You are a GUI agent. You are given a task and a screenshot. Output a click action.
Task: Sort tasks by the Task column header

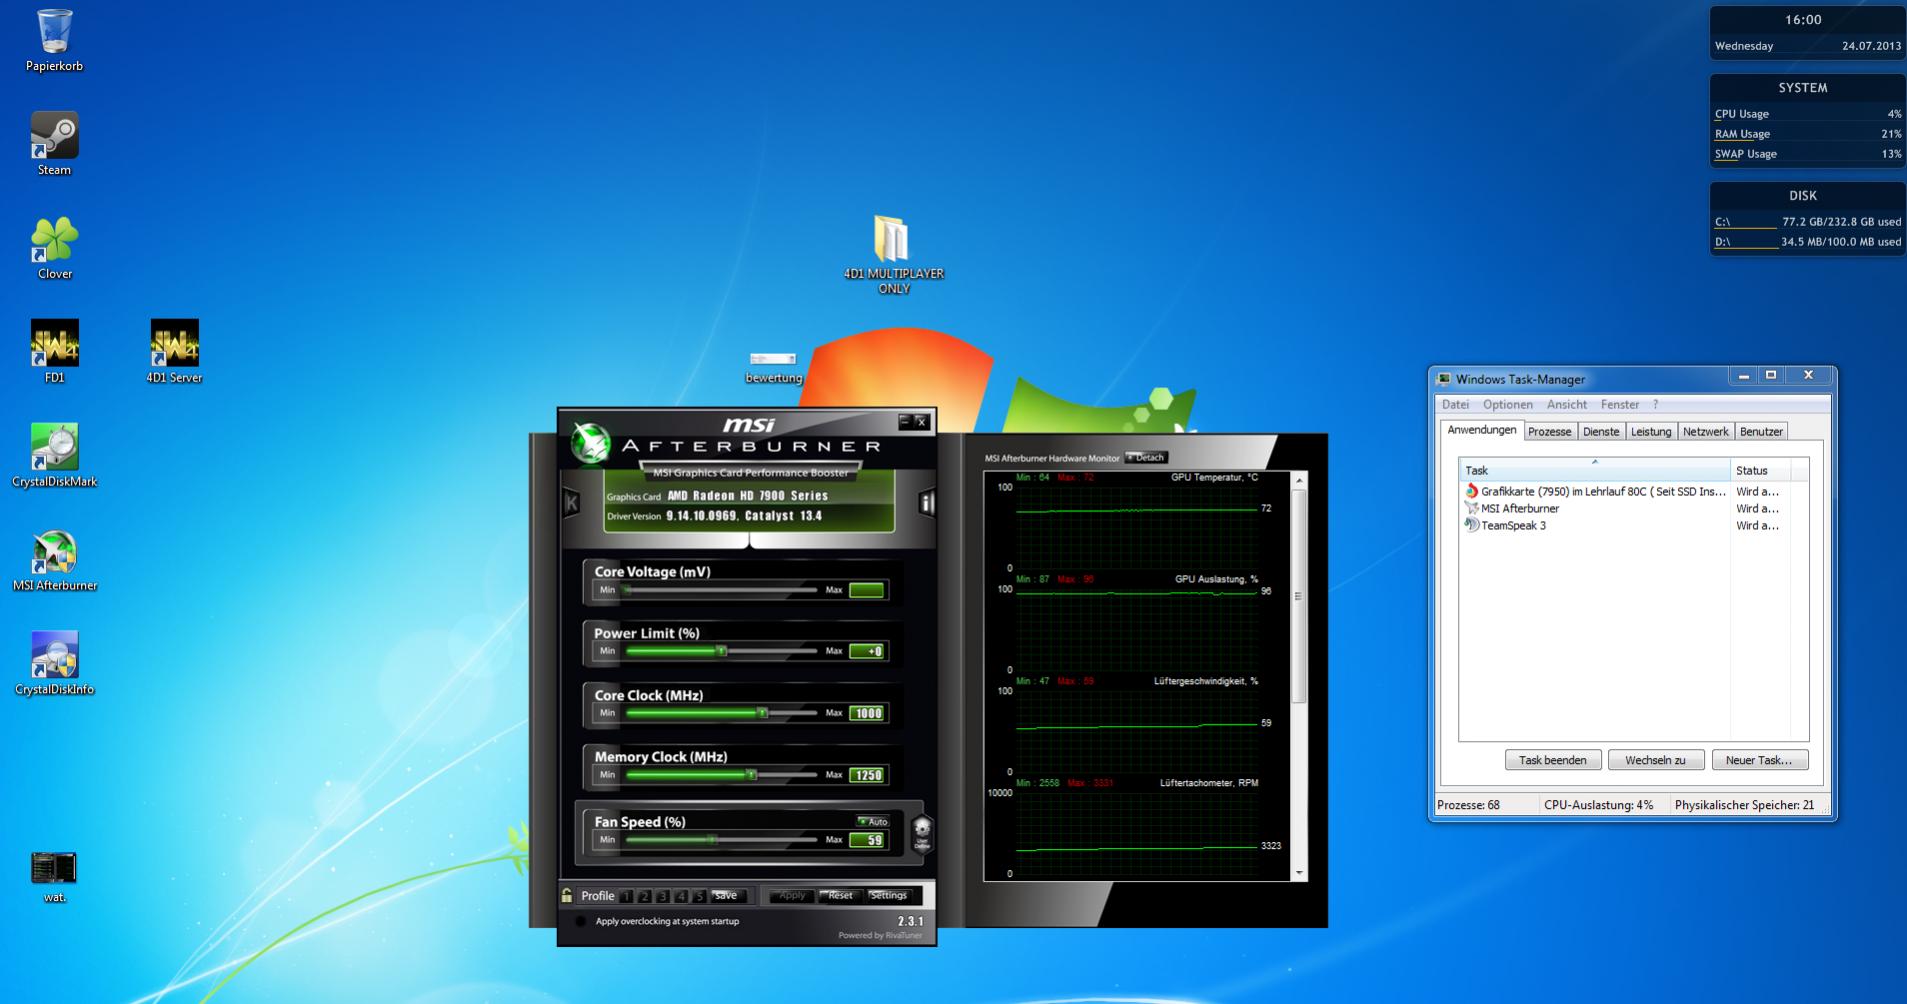(x=1595, y=470)
